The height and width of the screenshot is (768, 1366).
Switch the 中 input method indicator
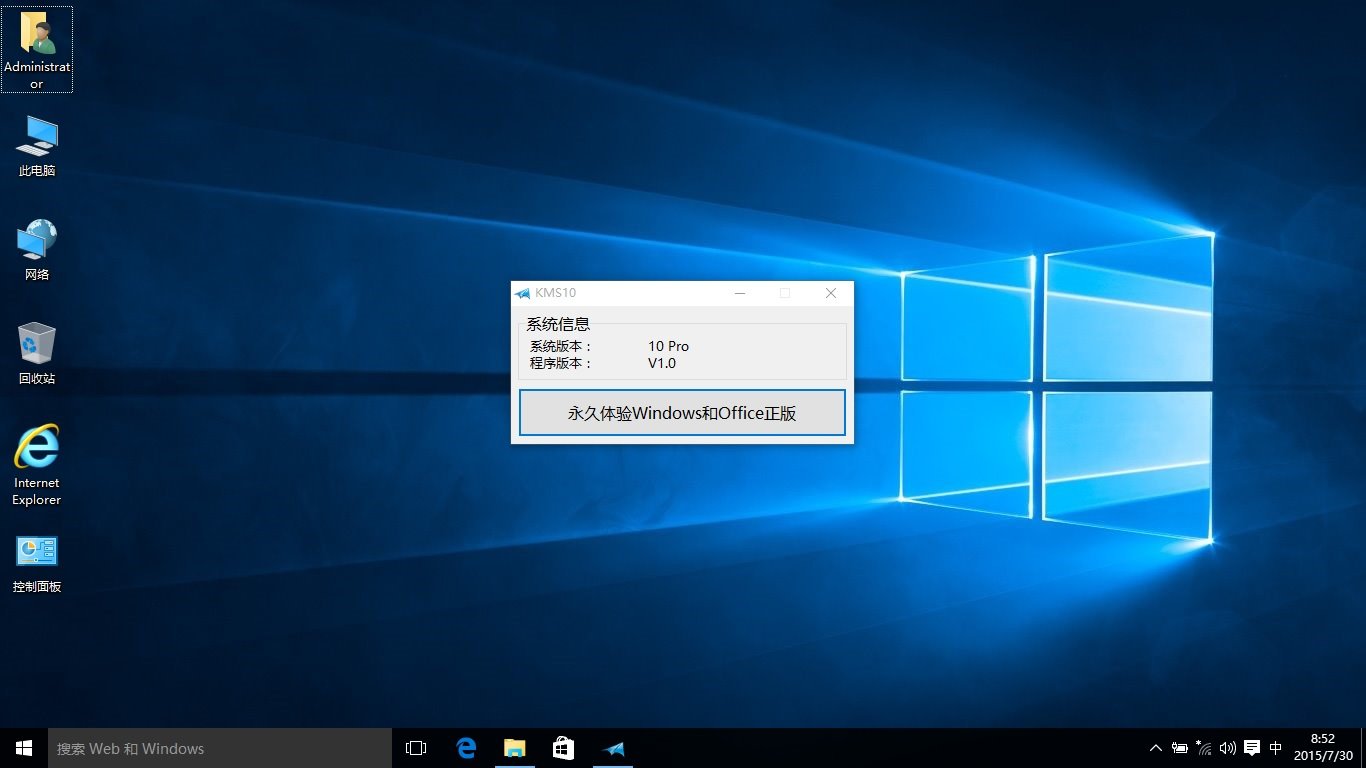pos(1276,748)
